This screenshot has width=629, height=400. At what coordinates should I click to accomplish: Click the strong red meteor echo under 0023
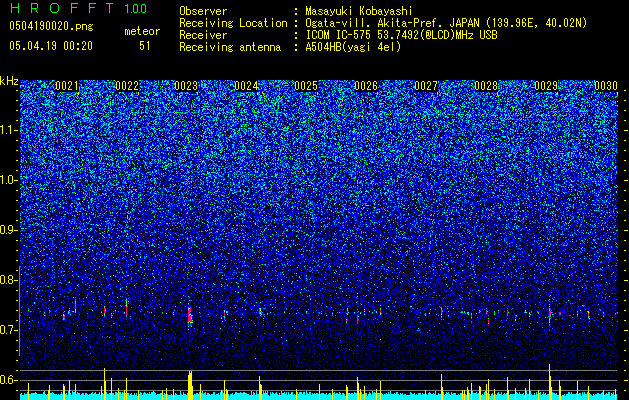pyautogui.click(x=190, y=315)
